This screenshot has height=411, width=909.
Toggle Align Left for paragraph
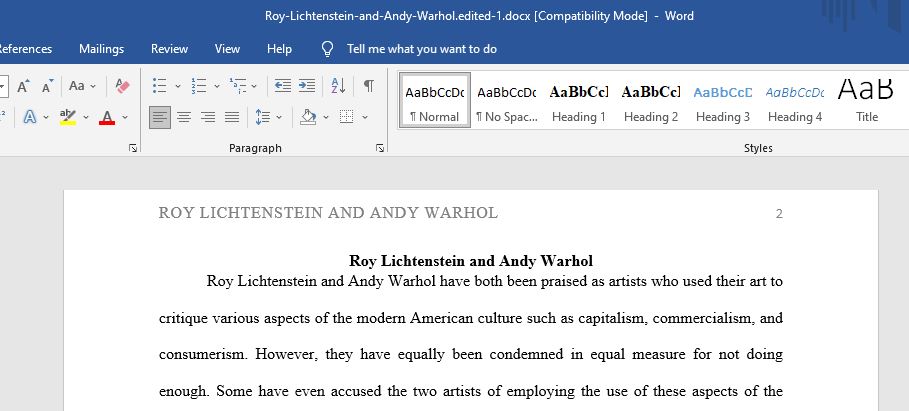160,117
